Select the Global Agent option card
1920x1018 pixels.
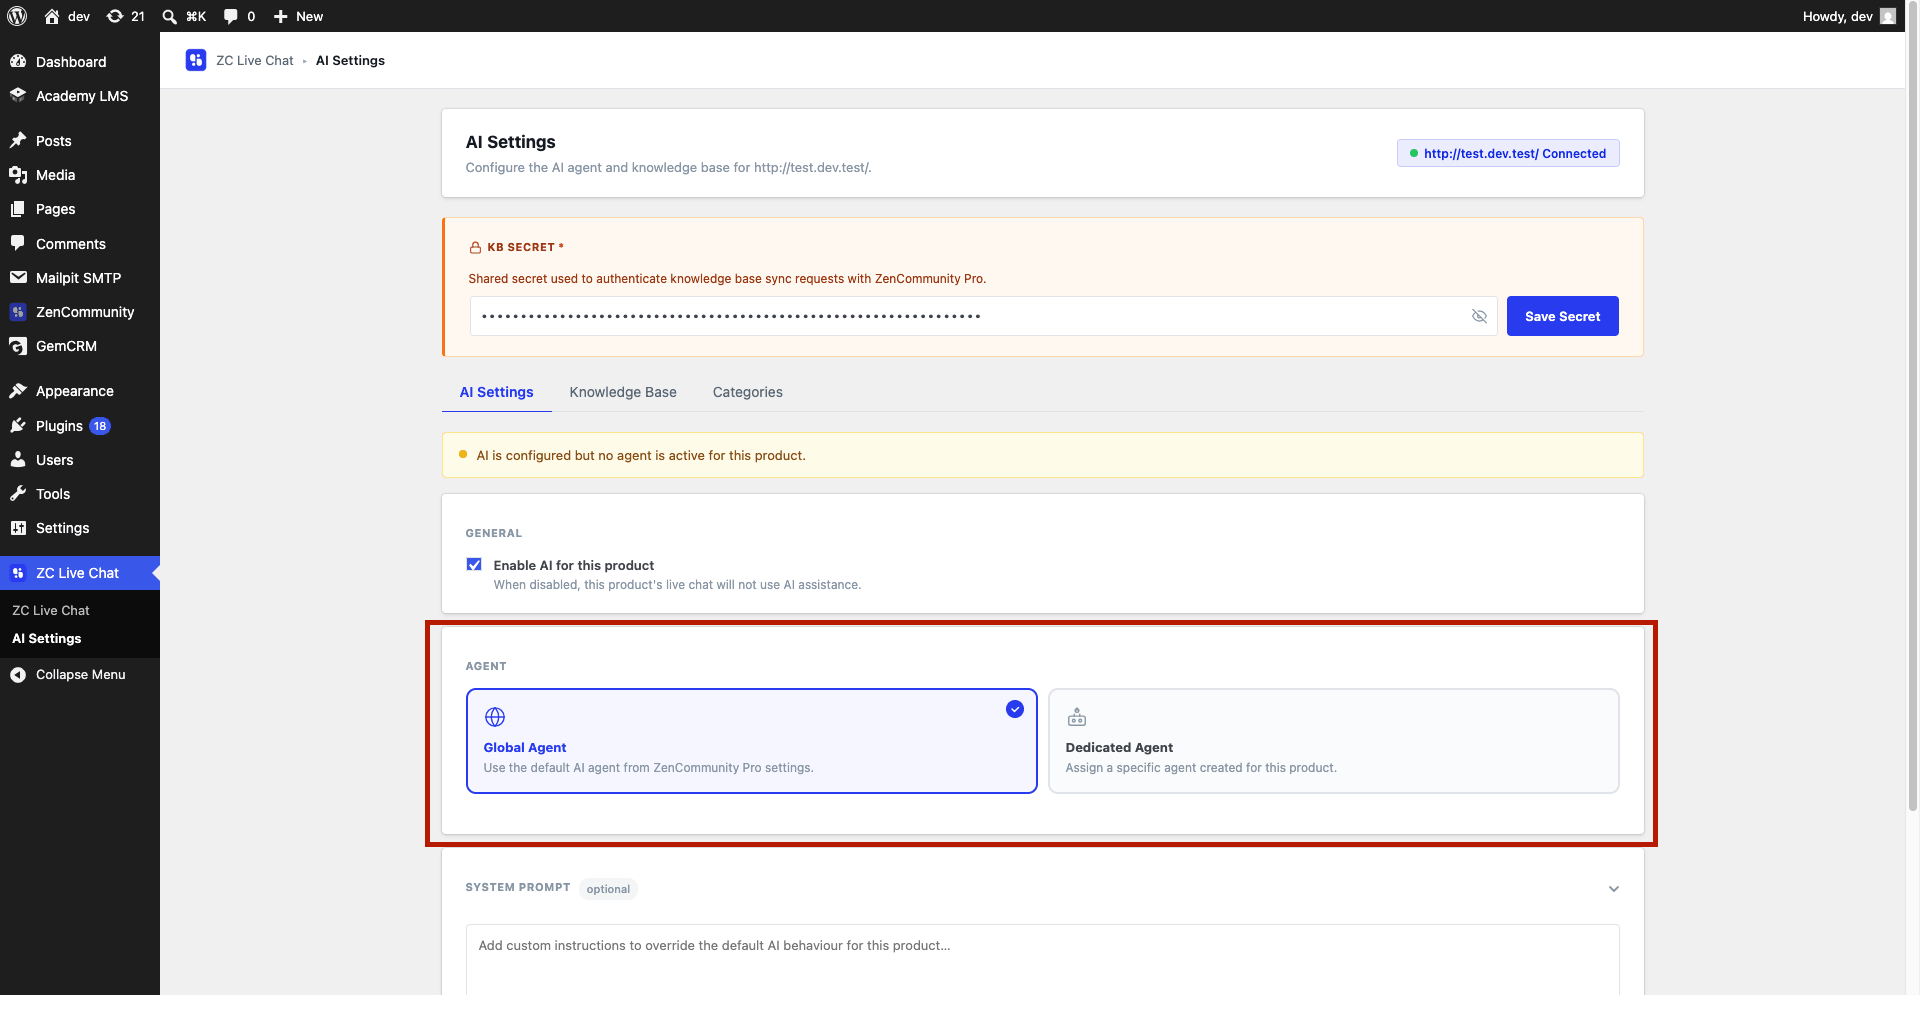(751, 741)
